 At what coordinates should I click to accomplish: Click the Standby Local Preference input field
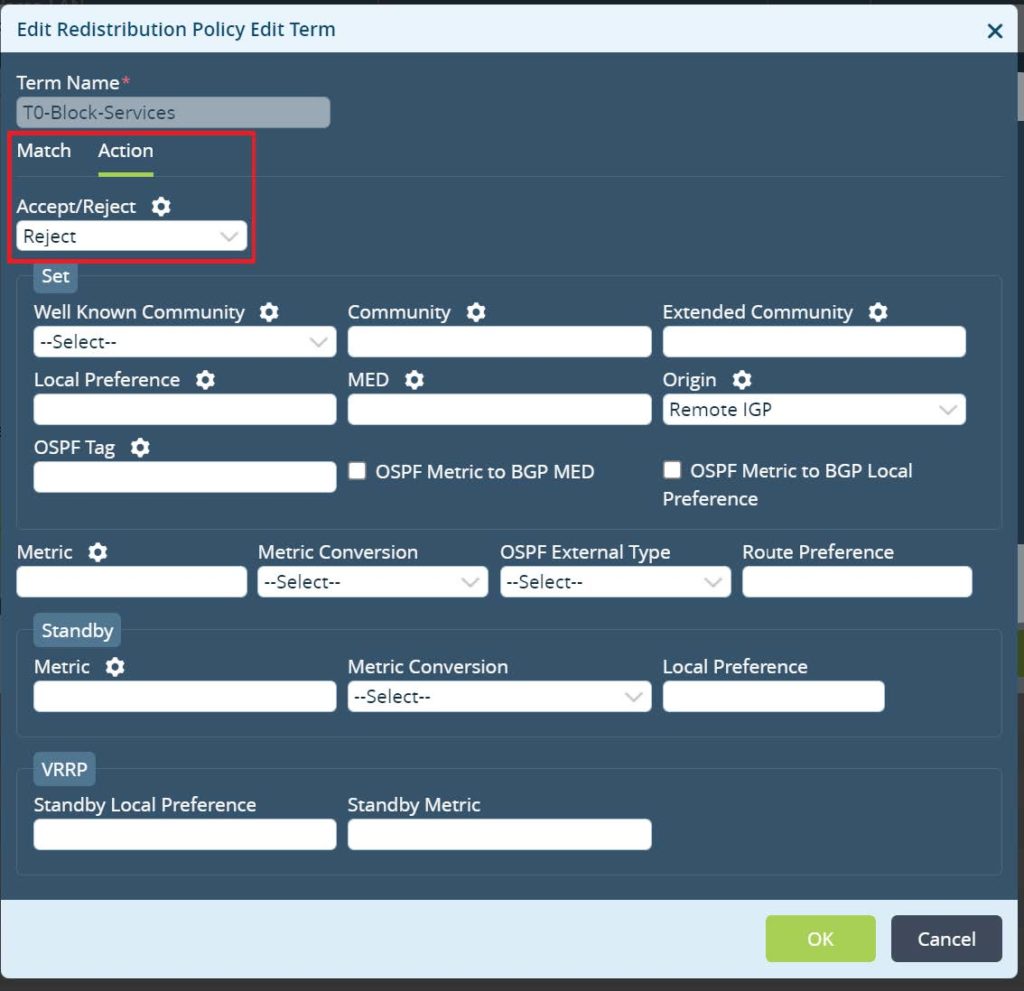[x=184, y=834]
